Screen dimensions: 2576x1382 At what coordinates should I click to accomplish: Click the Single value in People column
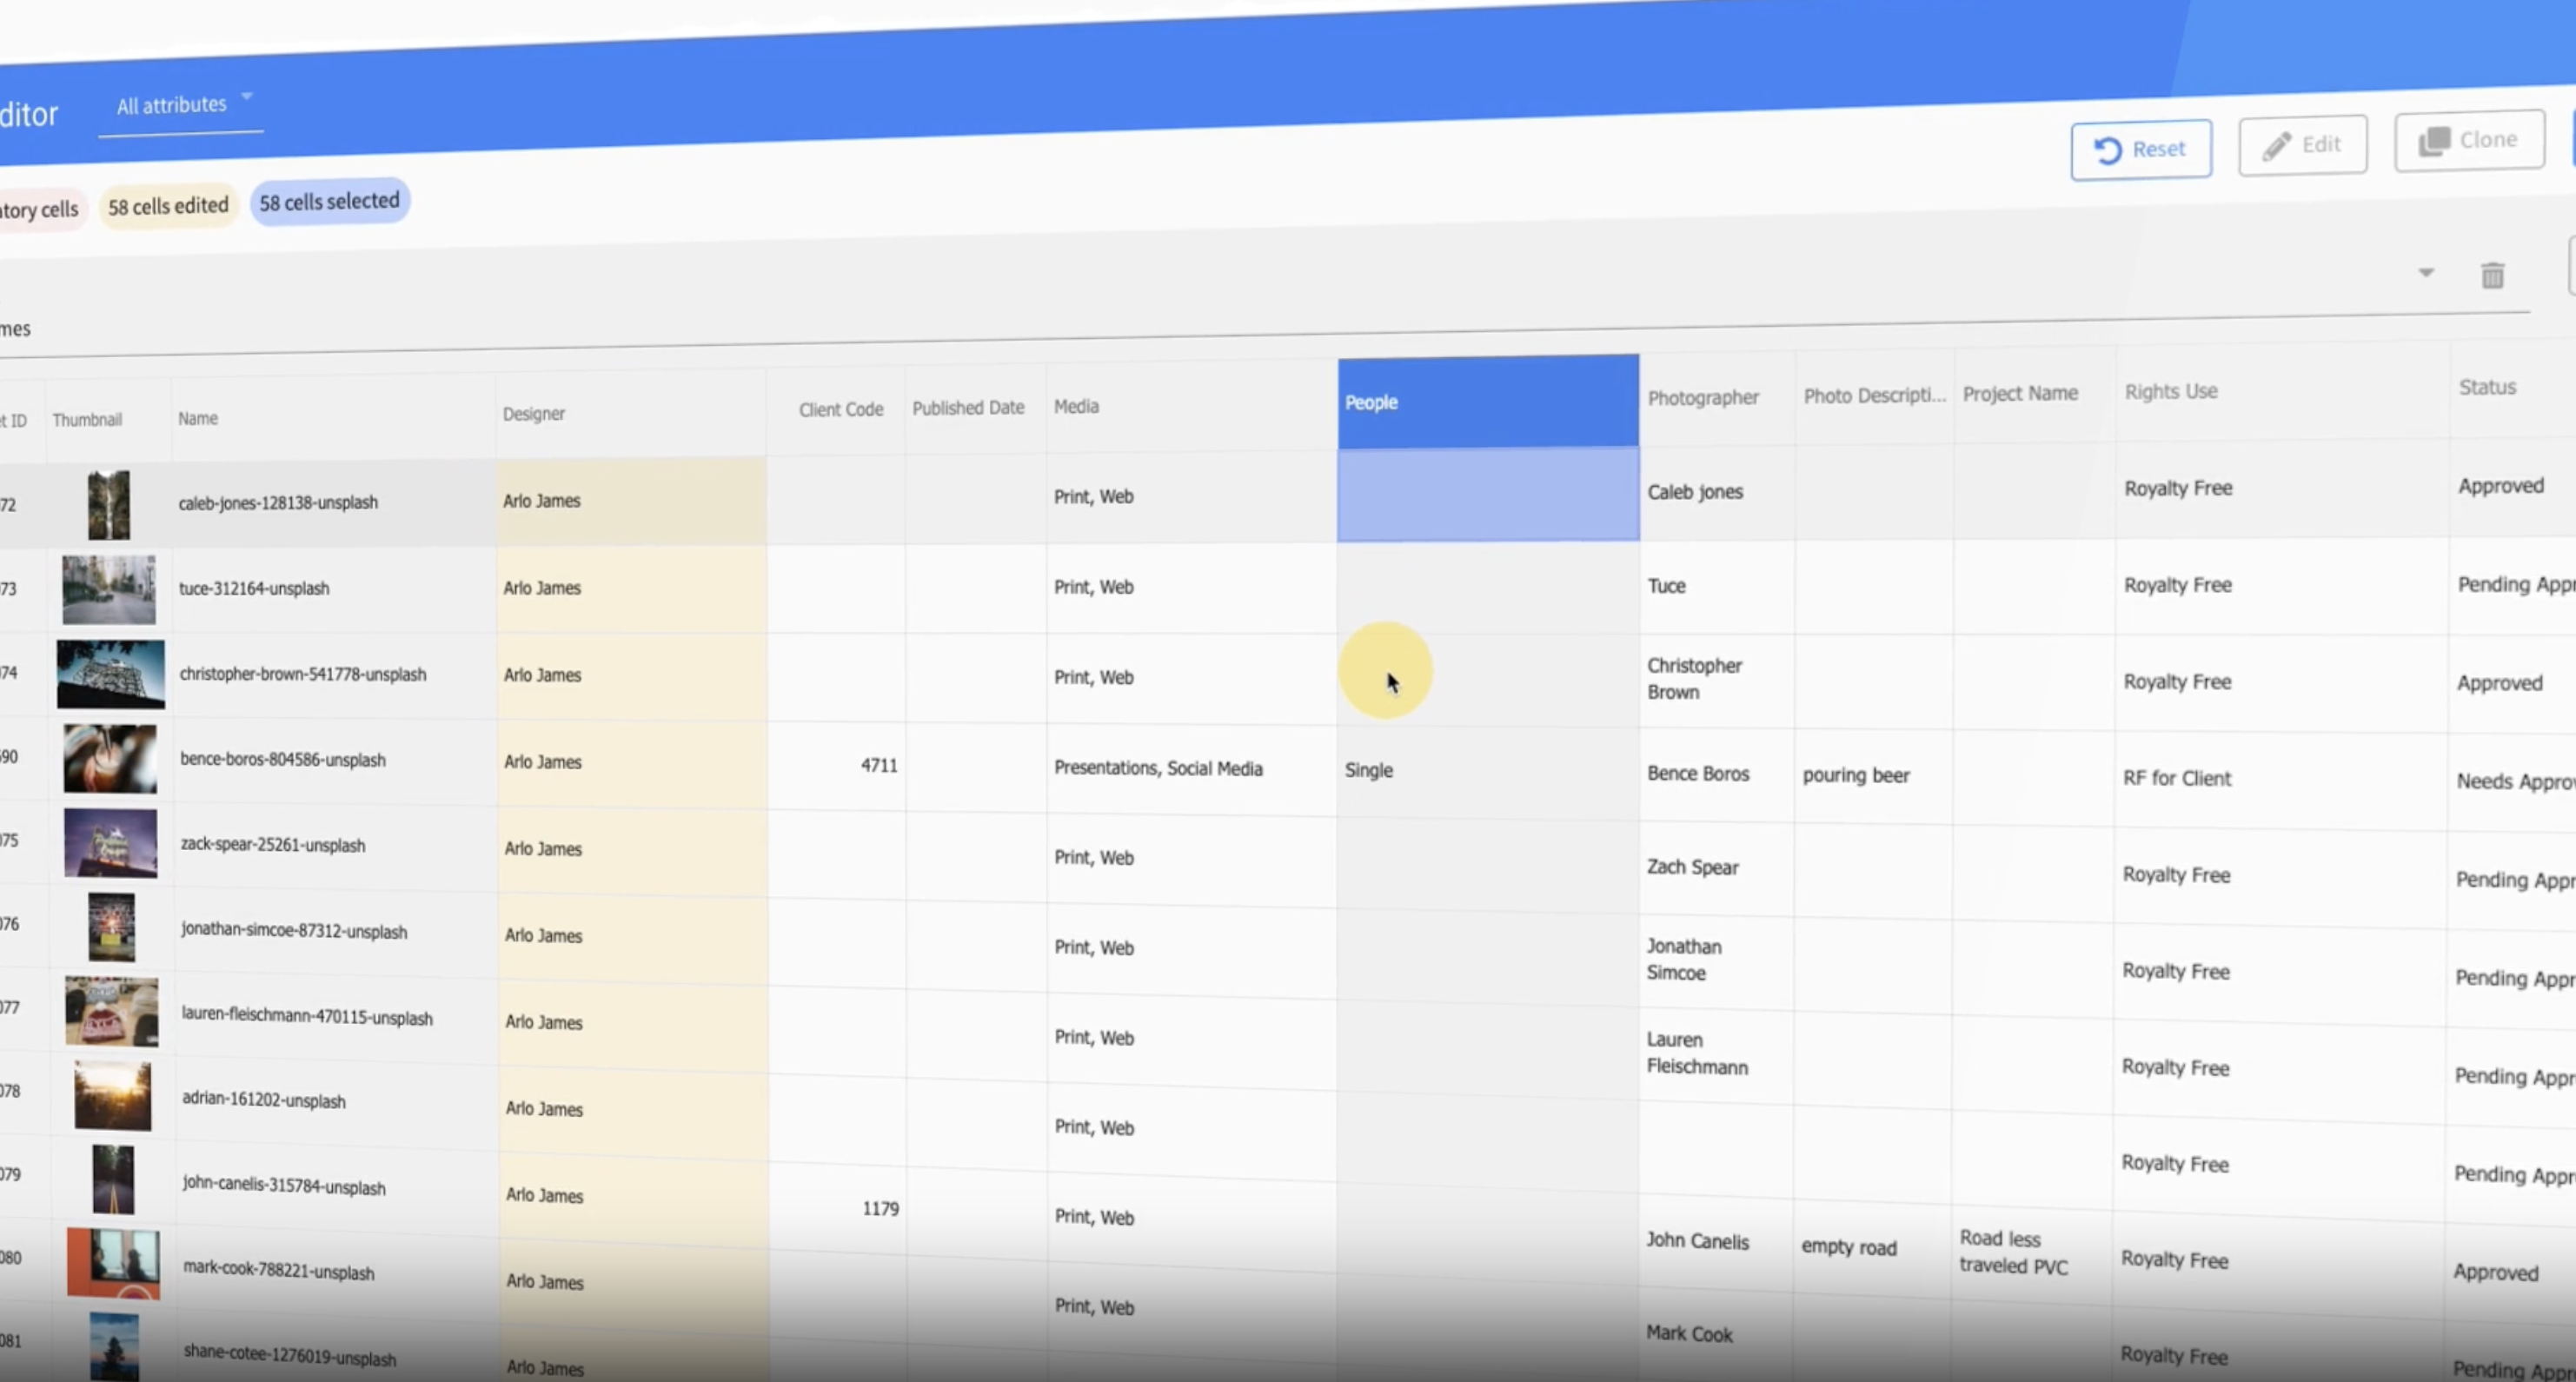[x=1368, y=770]
